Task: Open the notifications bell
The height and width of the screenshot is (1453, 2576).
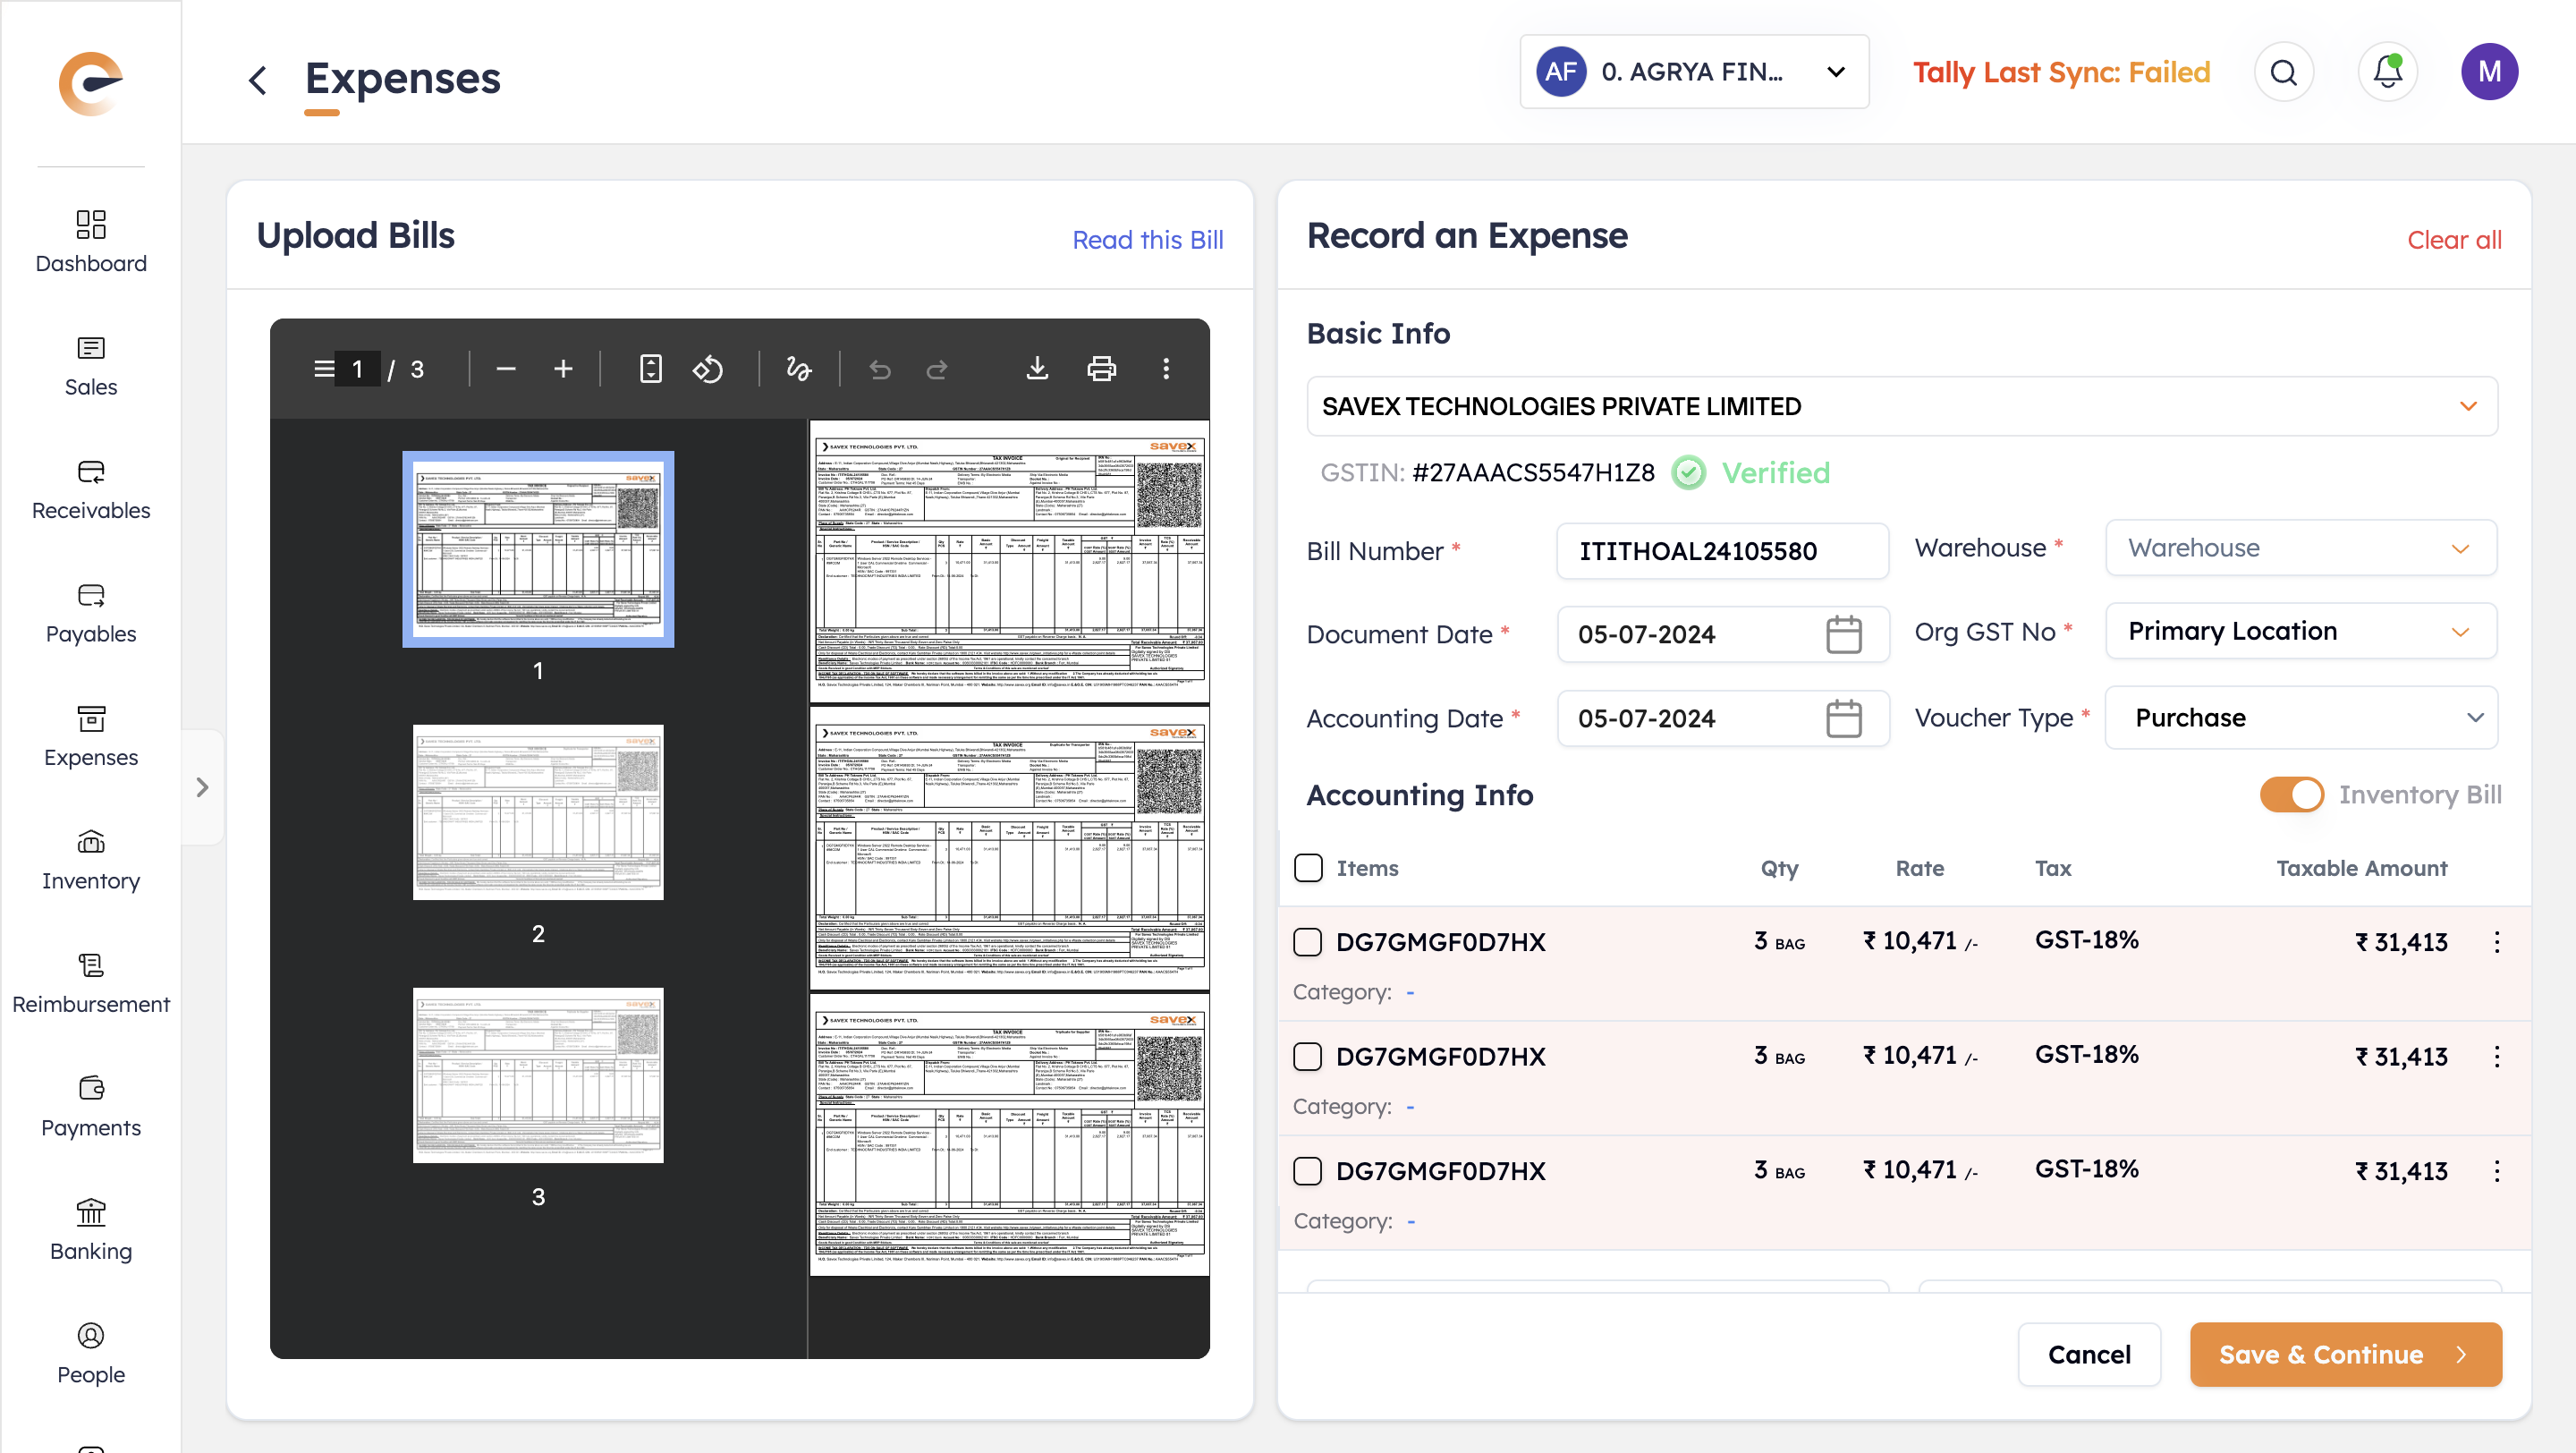Action: click(x=2387, y=72)
